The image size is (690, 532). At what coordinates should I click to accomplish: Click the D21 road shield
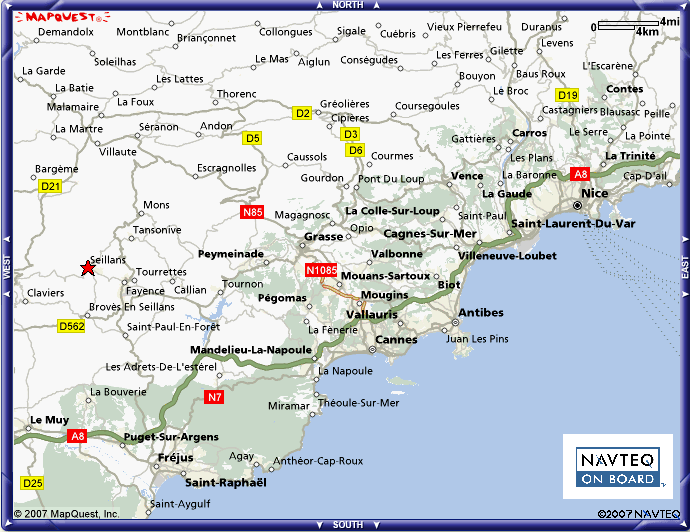point(50,186)
